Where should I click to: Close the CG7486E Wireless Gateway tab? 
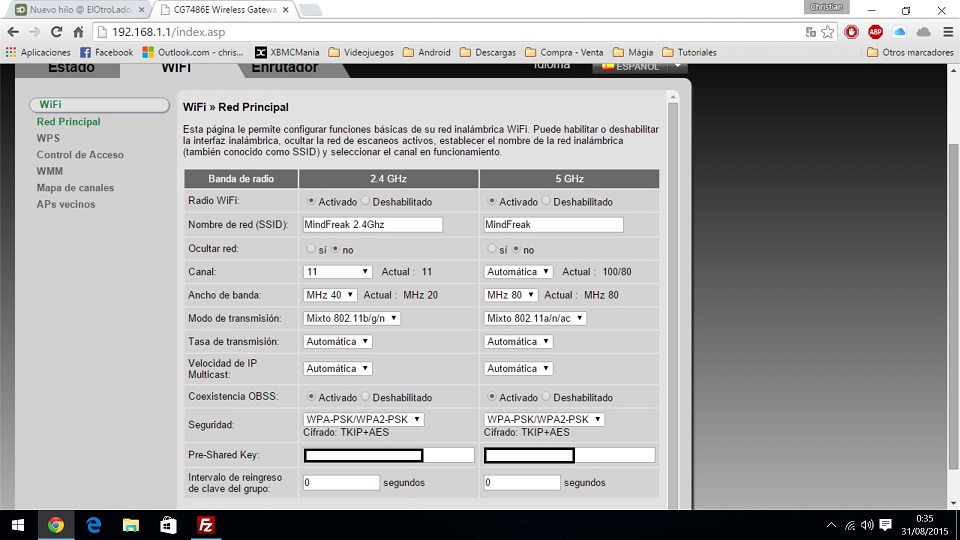point(285,10)
